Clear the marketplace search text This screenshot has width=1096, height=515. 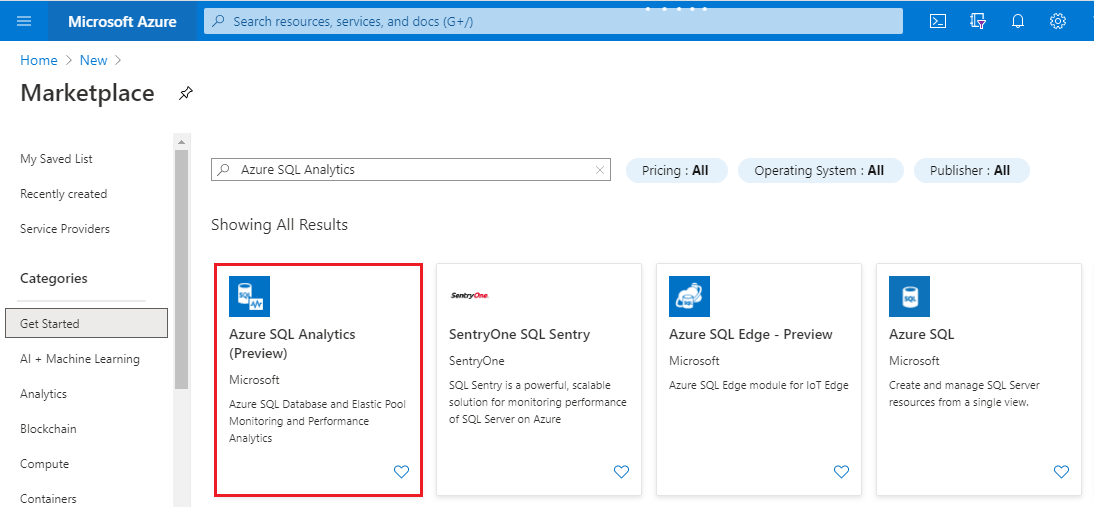tap(600, 170)
